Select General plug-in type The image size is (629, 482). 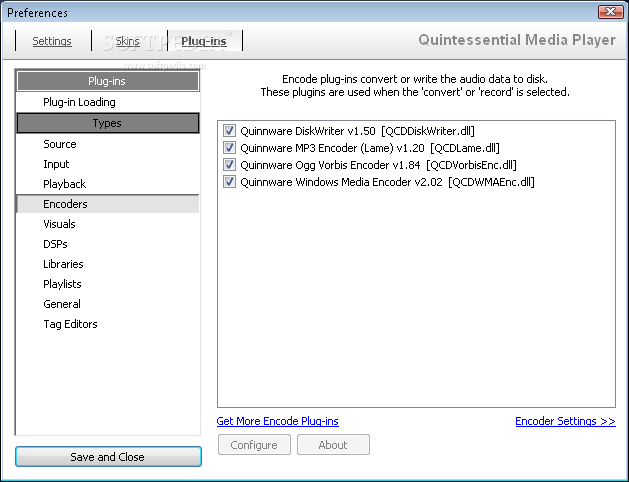[108, 304]
